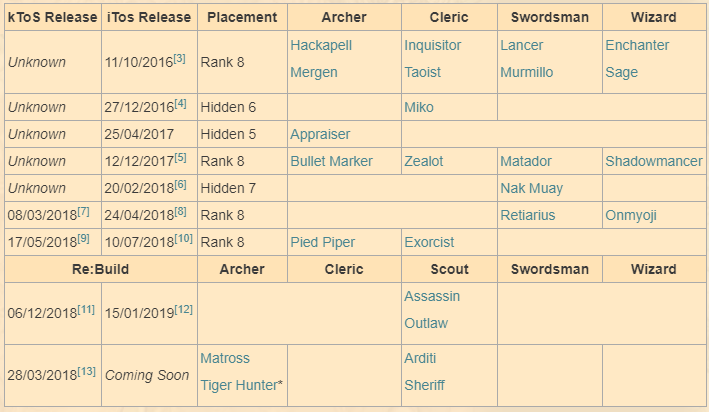Click the Bullet Marker link
709x412 pixels.
click(331, 161)
